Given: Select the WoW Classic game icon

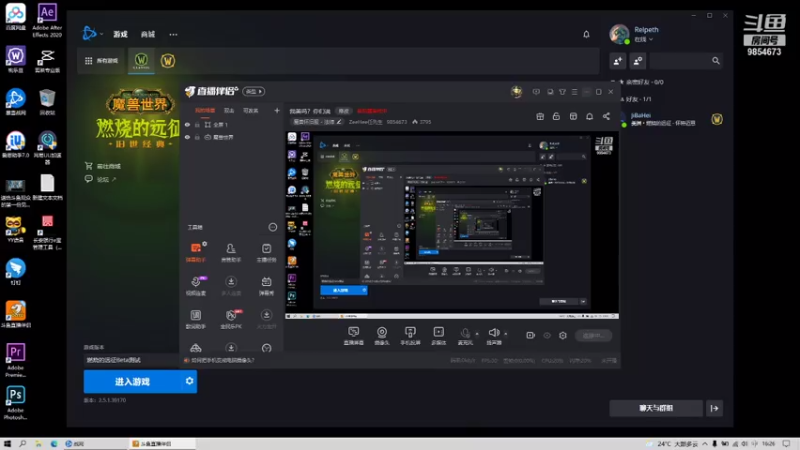Looking at the screenshot, I should pos(141,61).
